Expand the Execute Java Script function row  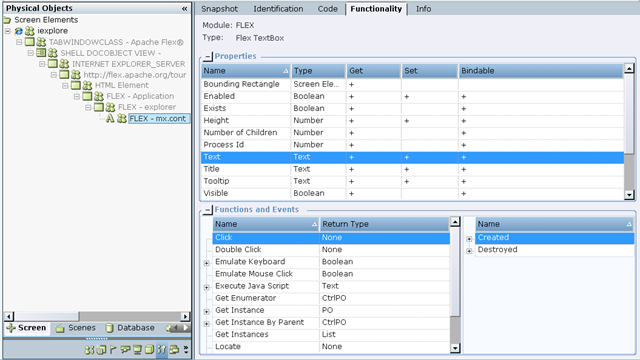(207, 287)
